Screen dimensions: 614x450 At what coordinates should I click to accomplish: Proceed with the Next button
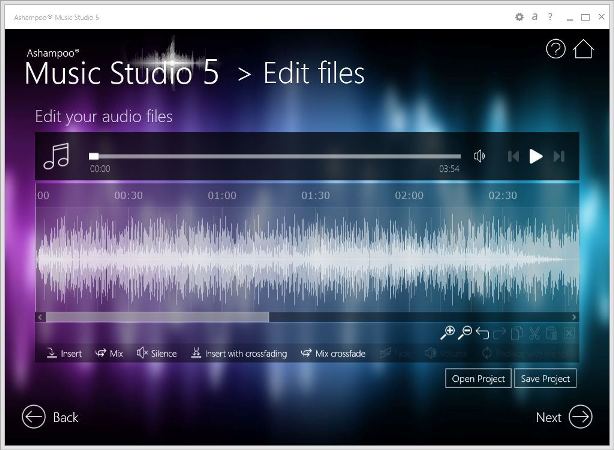click(x=564, y=417)
